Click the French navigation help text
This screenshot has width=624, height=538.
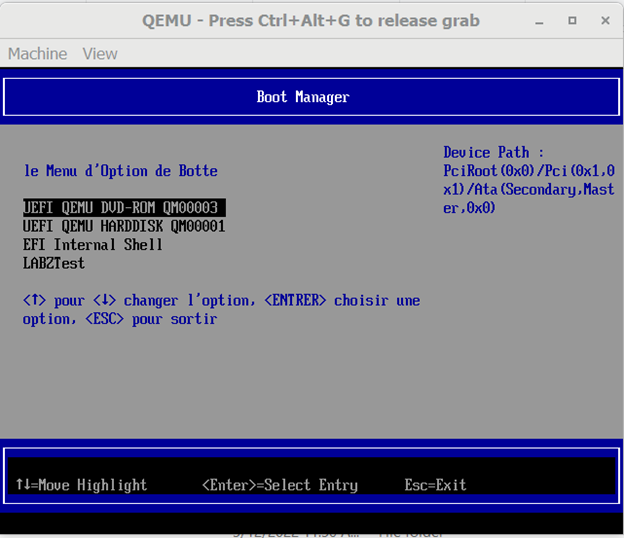click(221, 310)
